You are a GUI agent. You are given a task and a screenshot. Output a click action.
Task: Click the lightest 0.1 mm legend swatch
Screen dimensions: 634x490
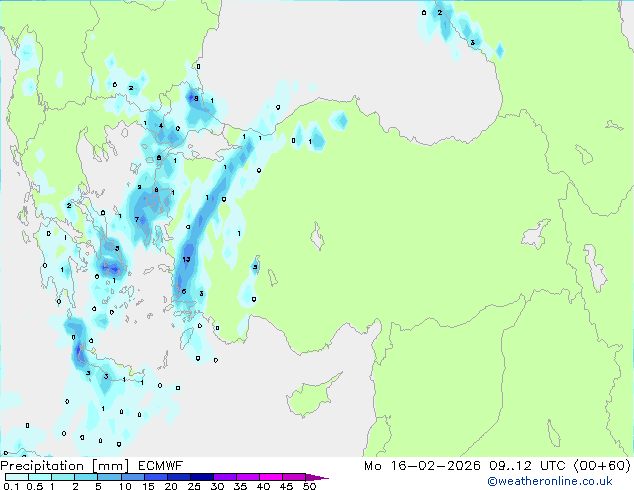point(17,477)
